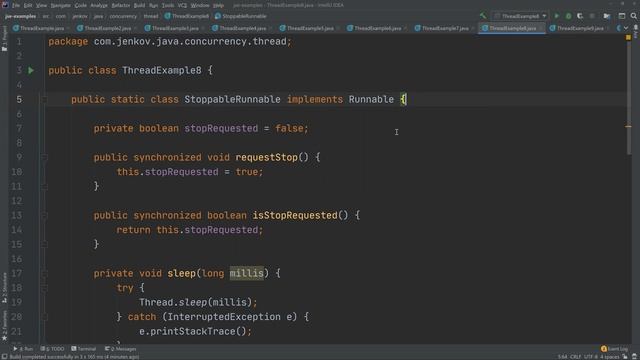Run ThreadExample8 with the green play button

(x=556, y=16)
